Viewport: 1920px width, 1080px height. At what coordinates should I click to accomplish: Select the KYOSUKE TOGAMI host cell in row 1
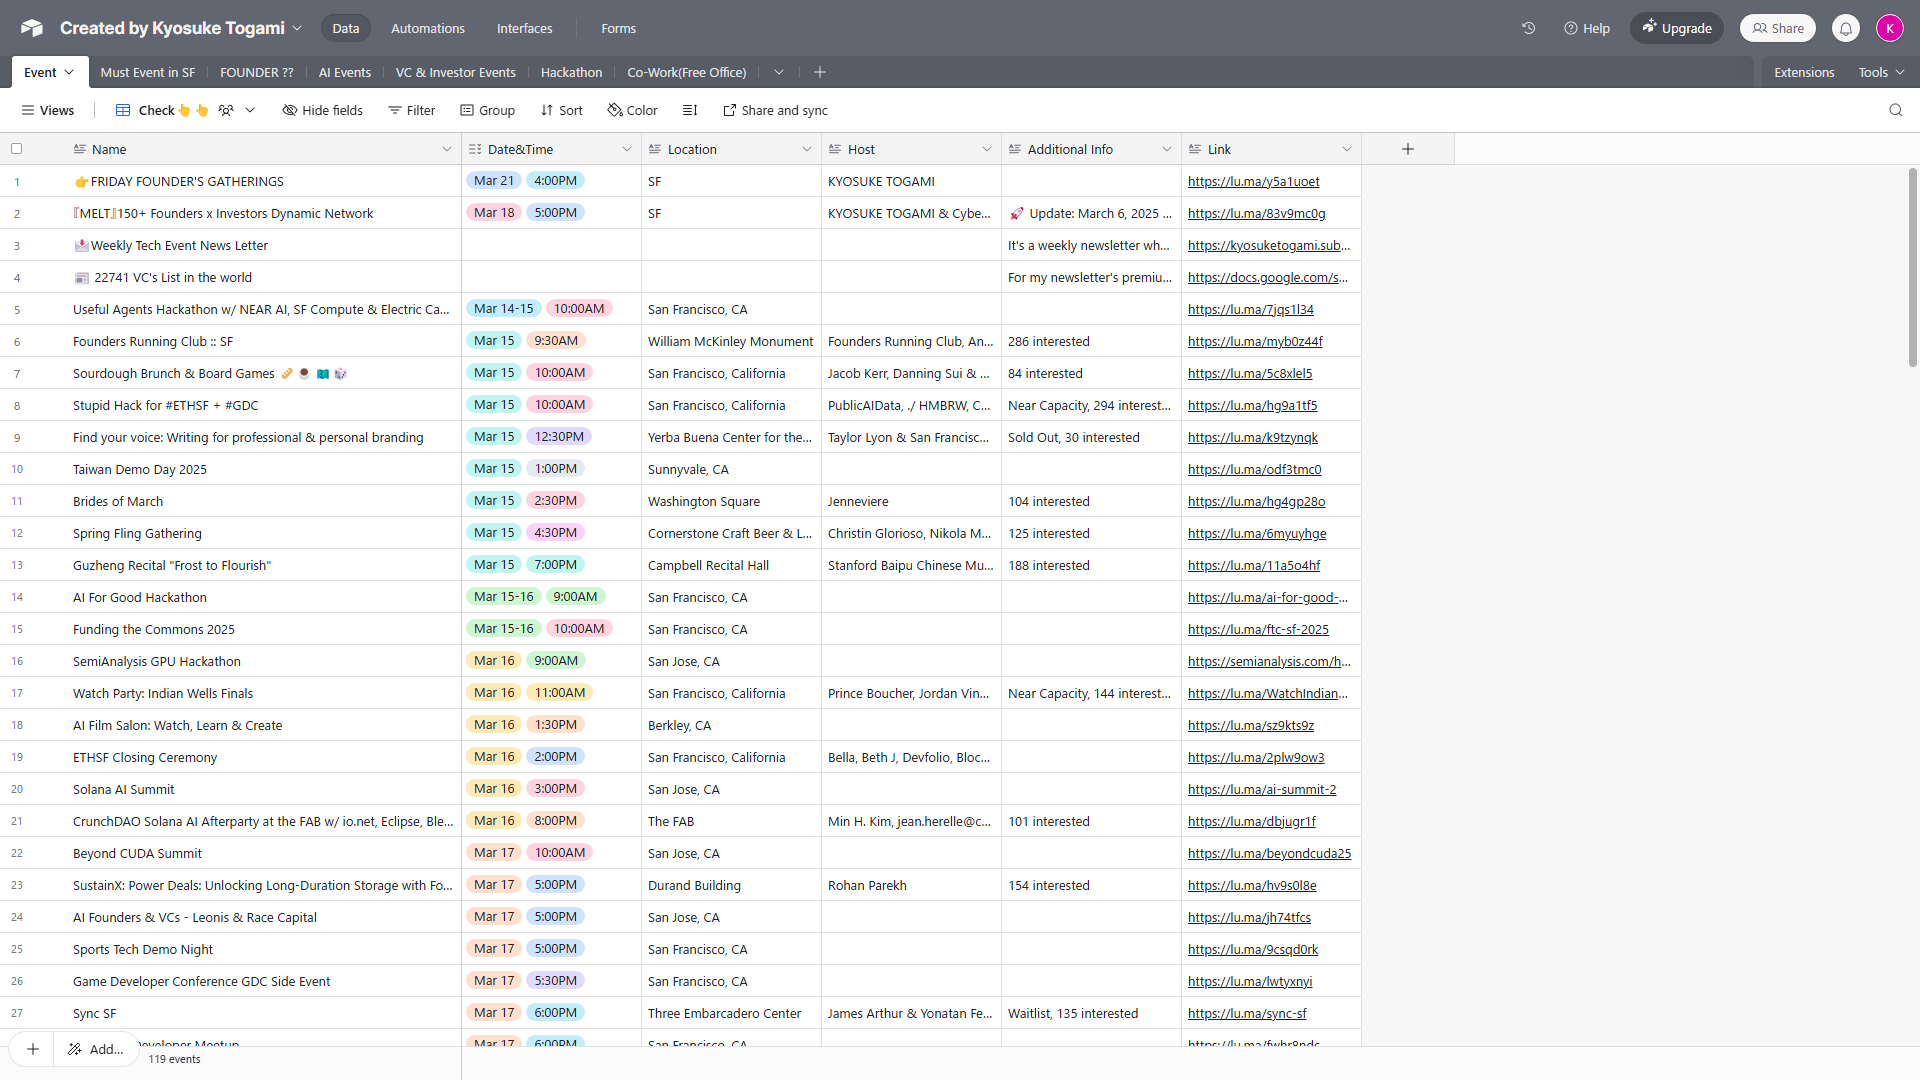point(911,181)
